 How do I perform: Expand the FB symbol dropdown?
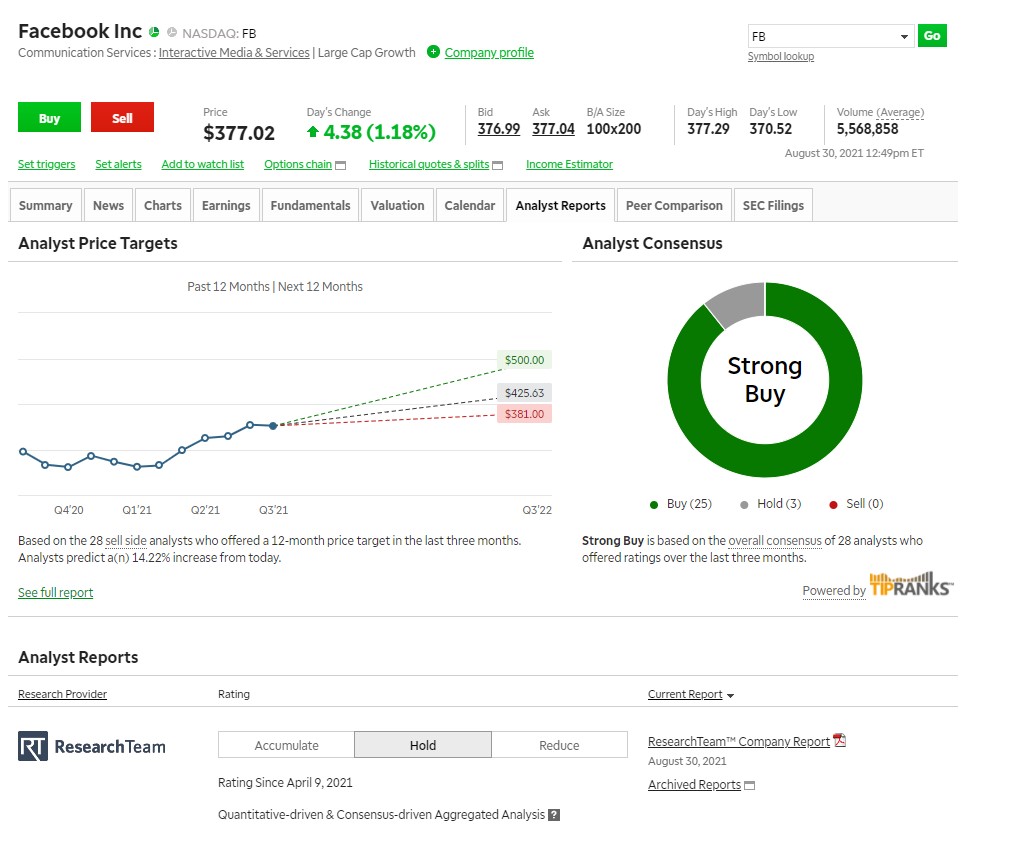(904, 37)
